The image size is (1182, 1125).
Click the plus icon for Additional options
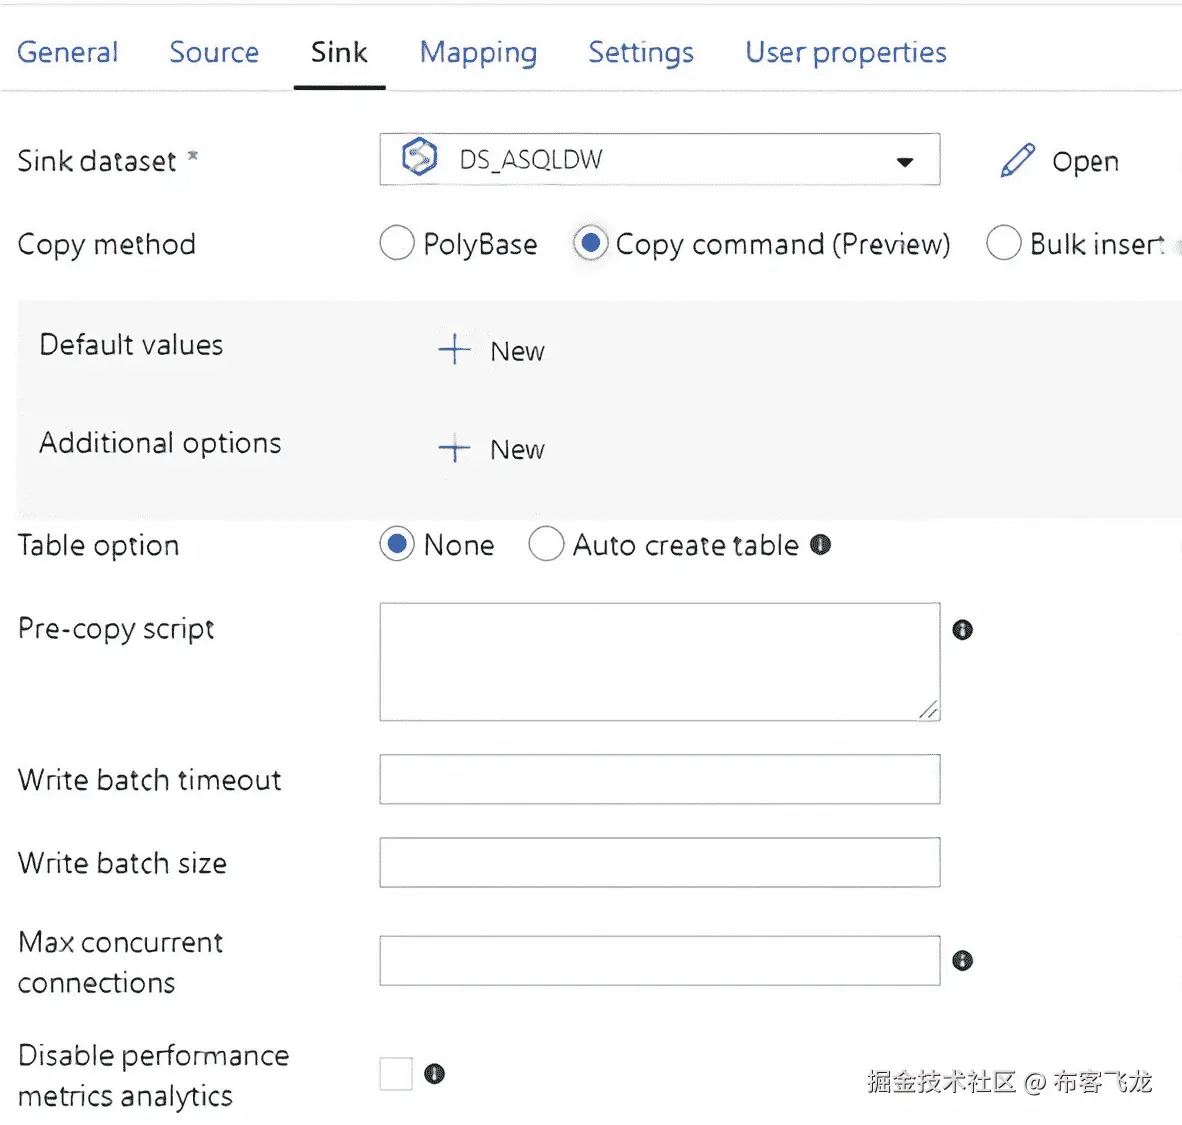(454, 449)
